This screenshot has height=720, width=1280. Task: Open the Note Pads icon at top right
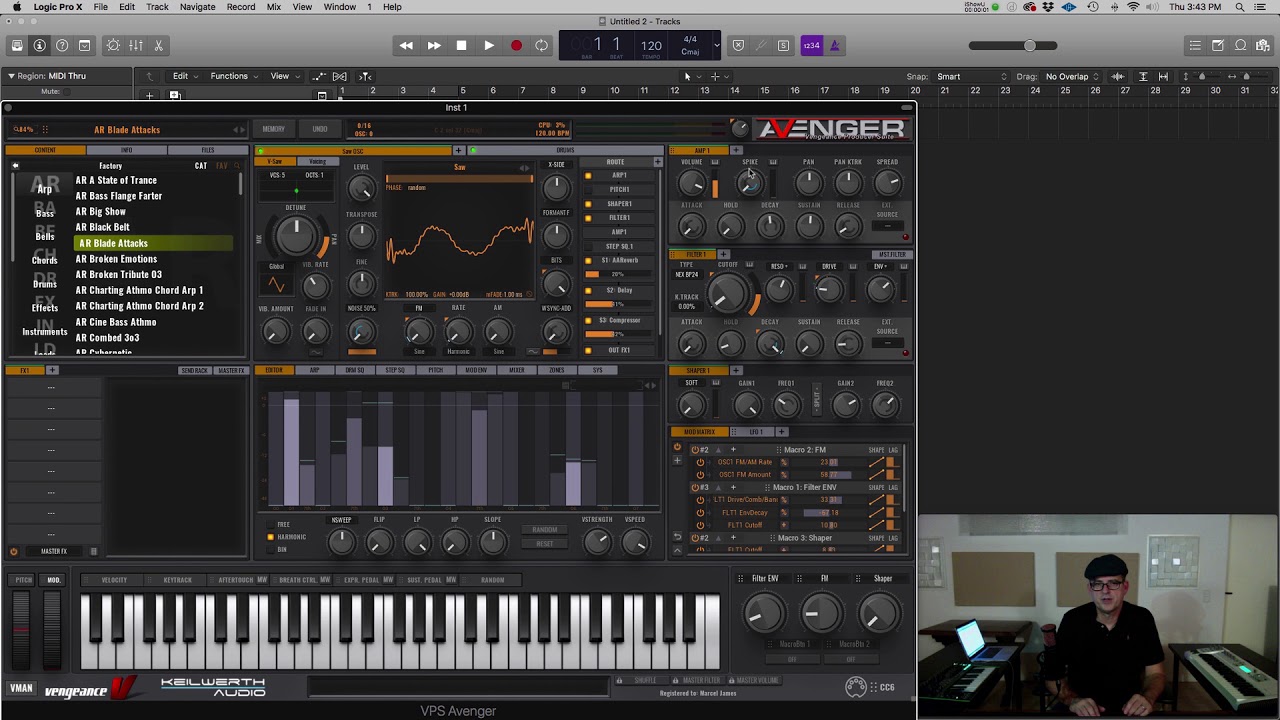[1218, 45]
